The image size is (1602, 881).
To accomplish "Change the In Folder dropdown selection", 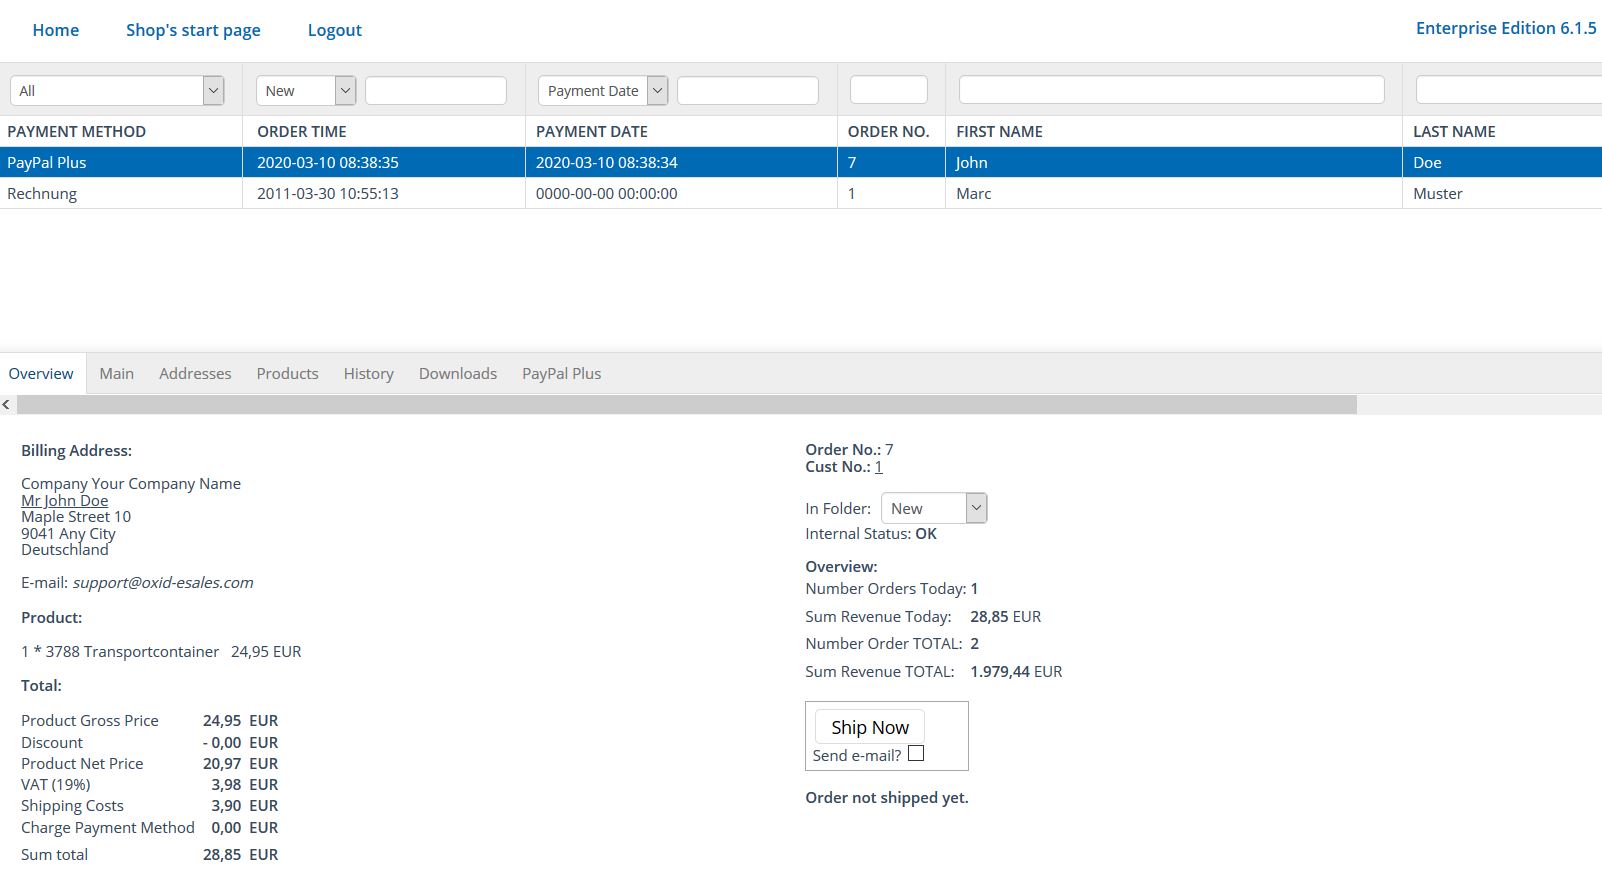I will [933, 508].
